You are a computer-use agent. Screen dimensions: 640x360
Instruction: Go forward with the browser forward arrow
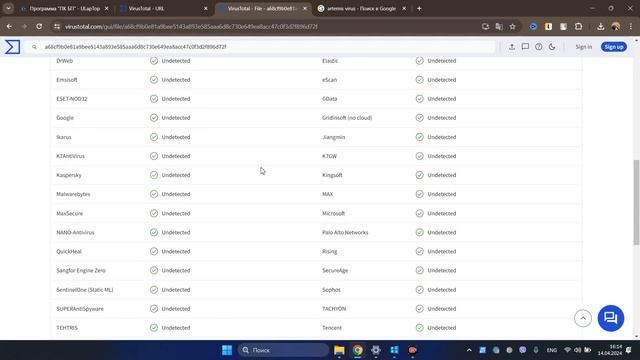[24, 27]
